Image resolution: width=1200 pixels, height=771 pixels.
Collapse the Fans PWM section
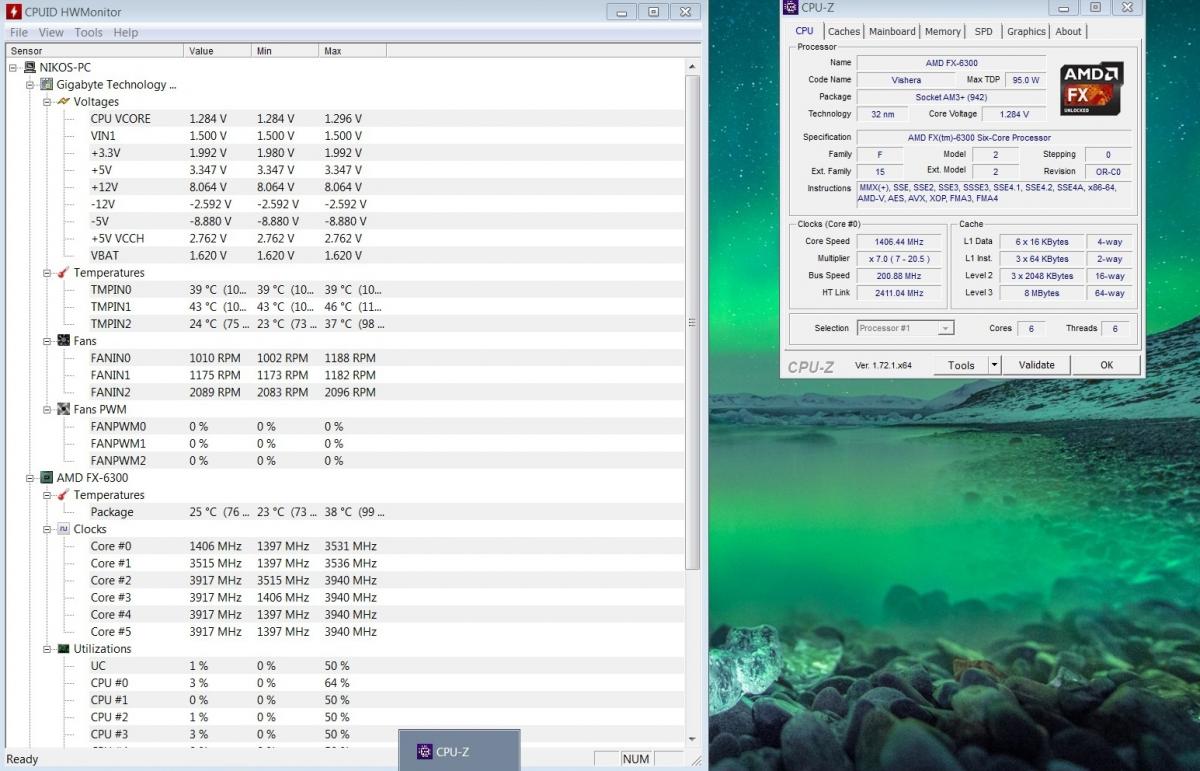(47, 409)
